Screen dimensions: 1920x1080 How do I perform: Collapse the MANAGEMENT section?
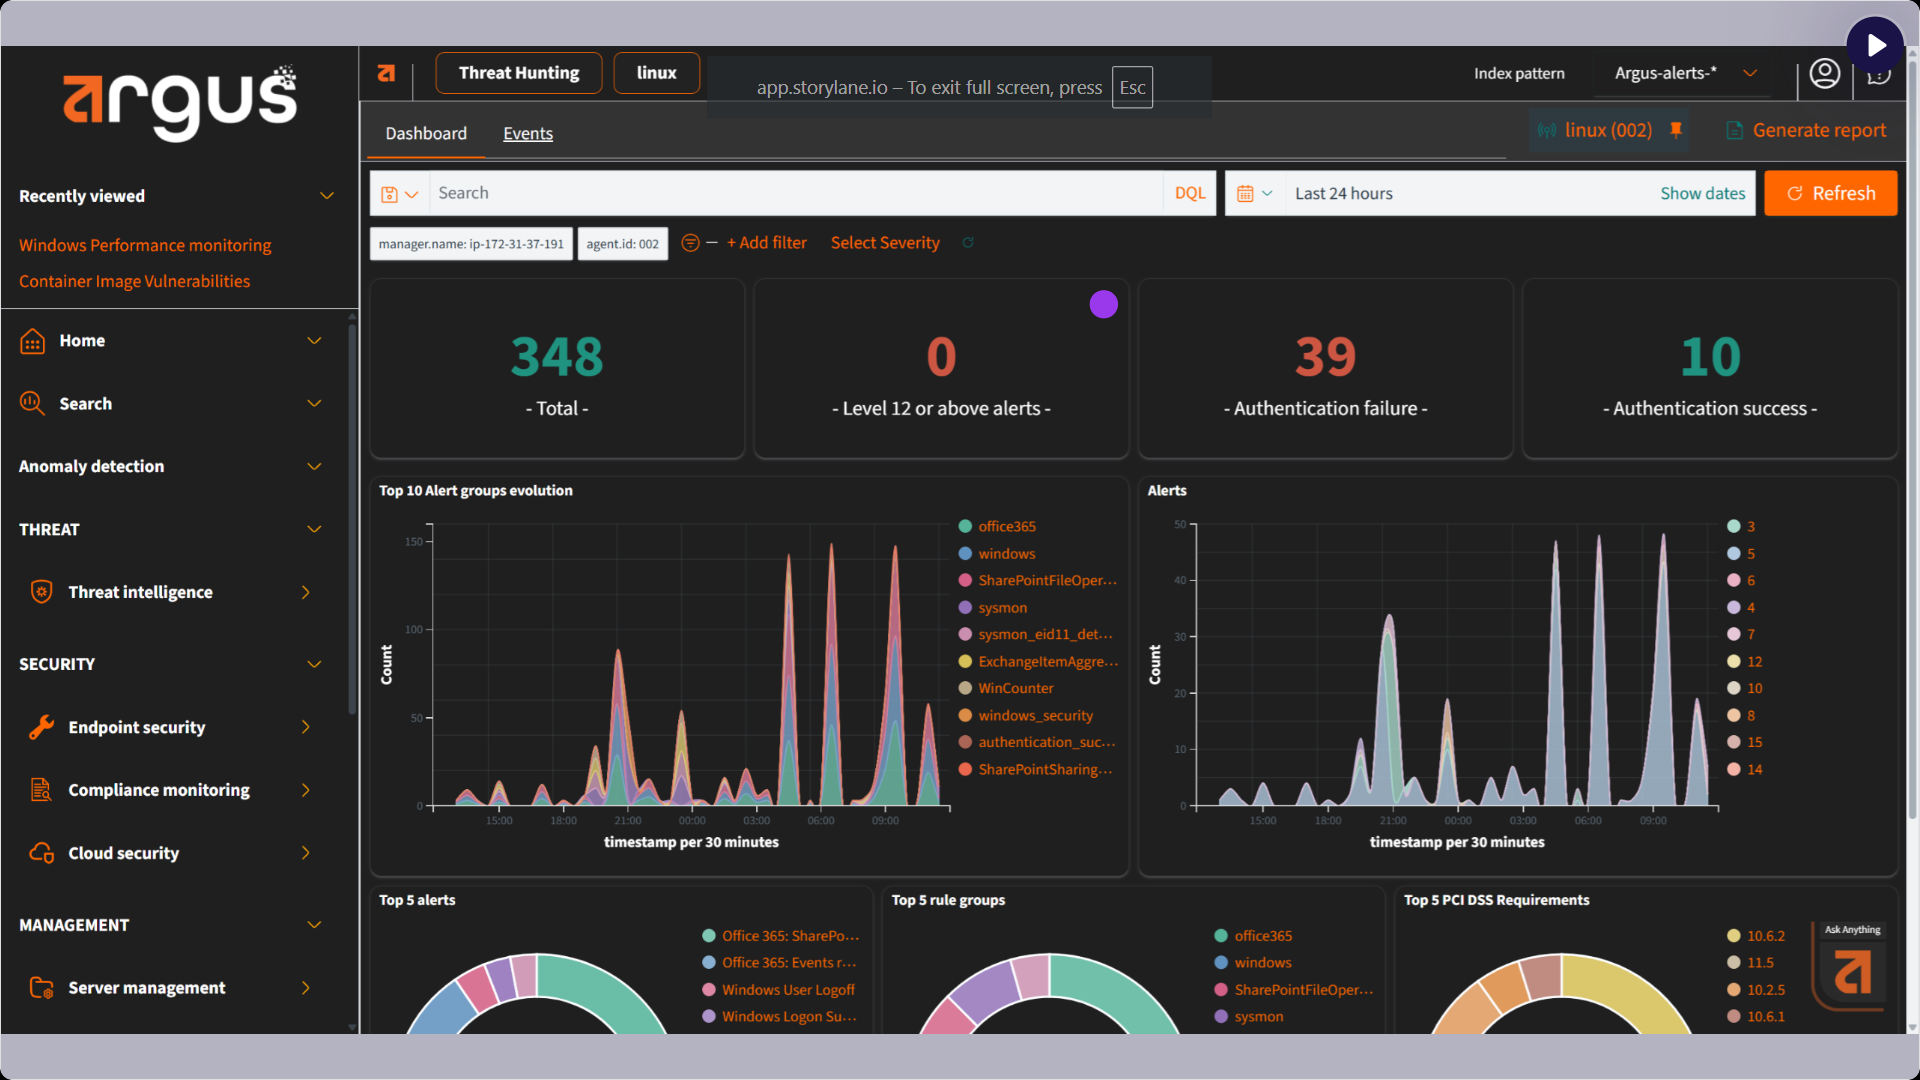pyautogui.click(x=314, y=925)
